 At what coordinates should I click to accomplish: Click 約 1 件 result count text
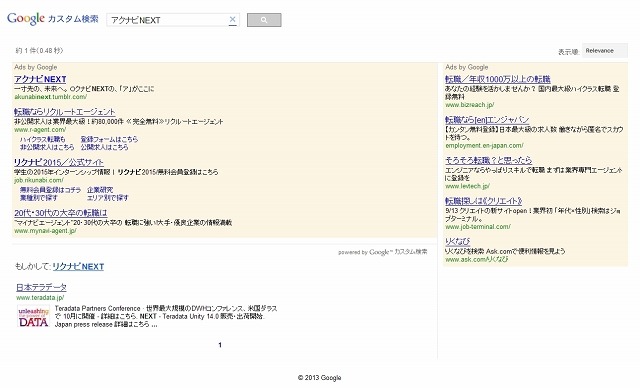coord(39,51)
